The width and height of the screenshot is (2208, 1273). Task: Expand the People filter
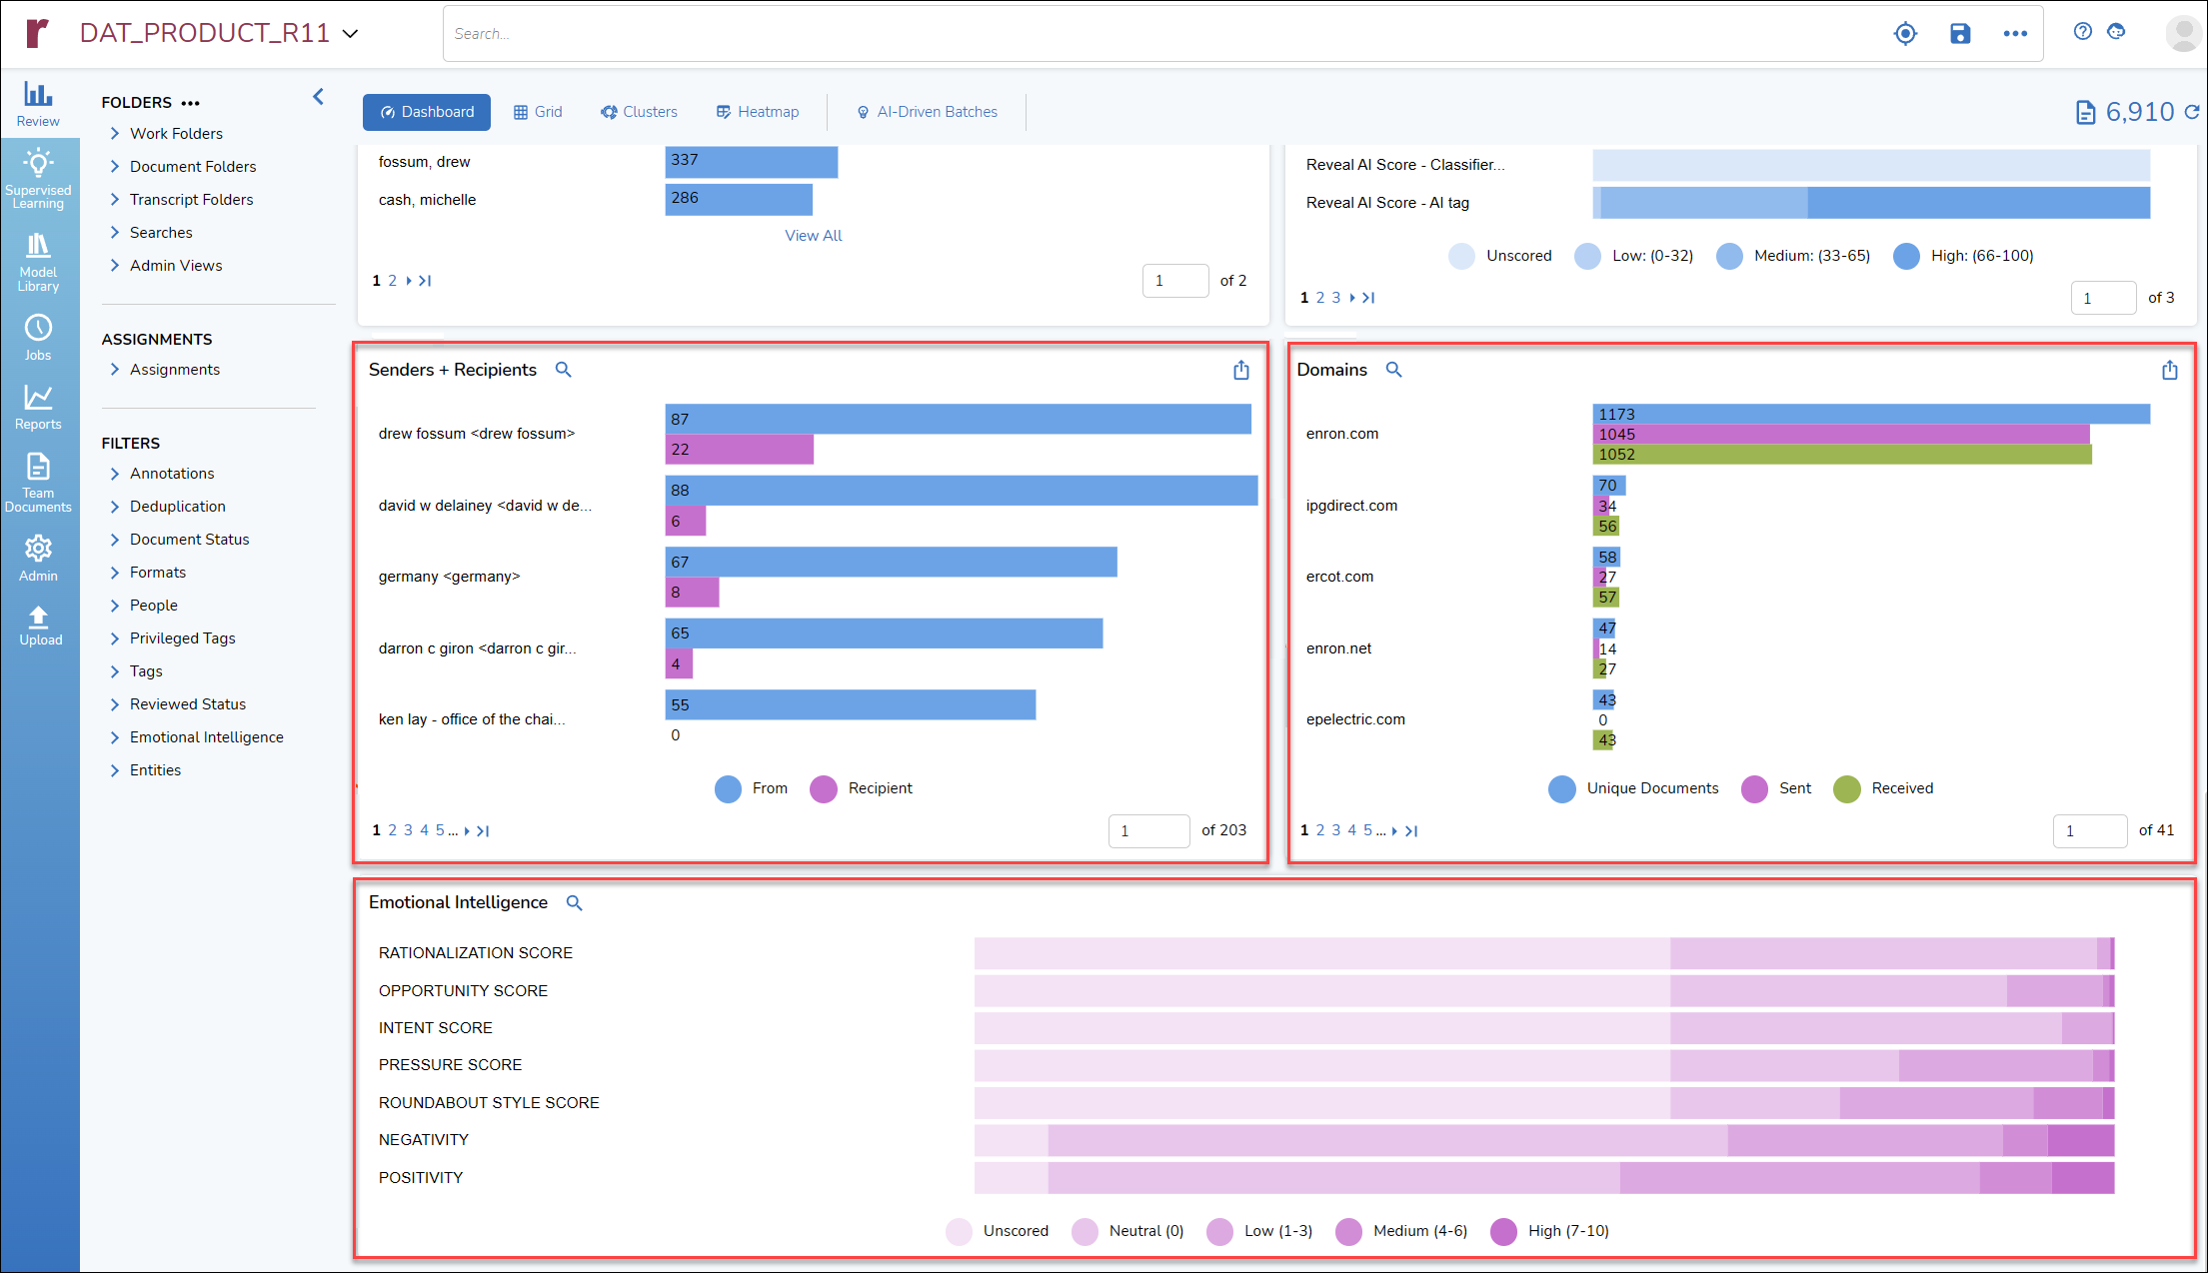coord(115,605)
